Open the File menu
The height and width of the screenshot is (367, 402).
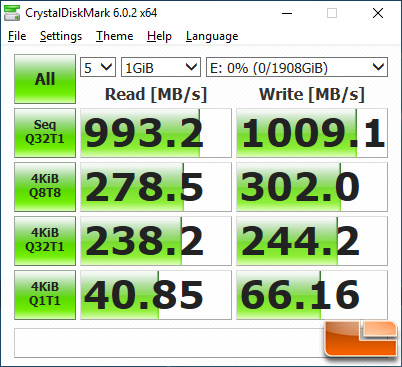17,36
